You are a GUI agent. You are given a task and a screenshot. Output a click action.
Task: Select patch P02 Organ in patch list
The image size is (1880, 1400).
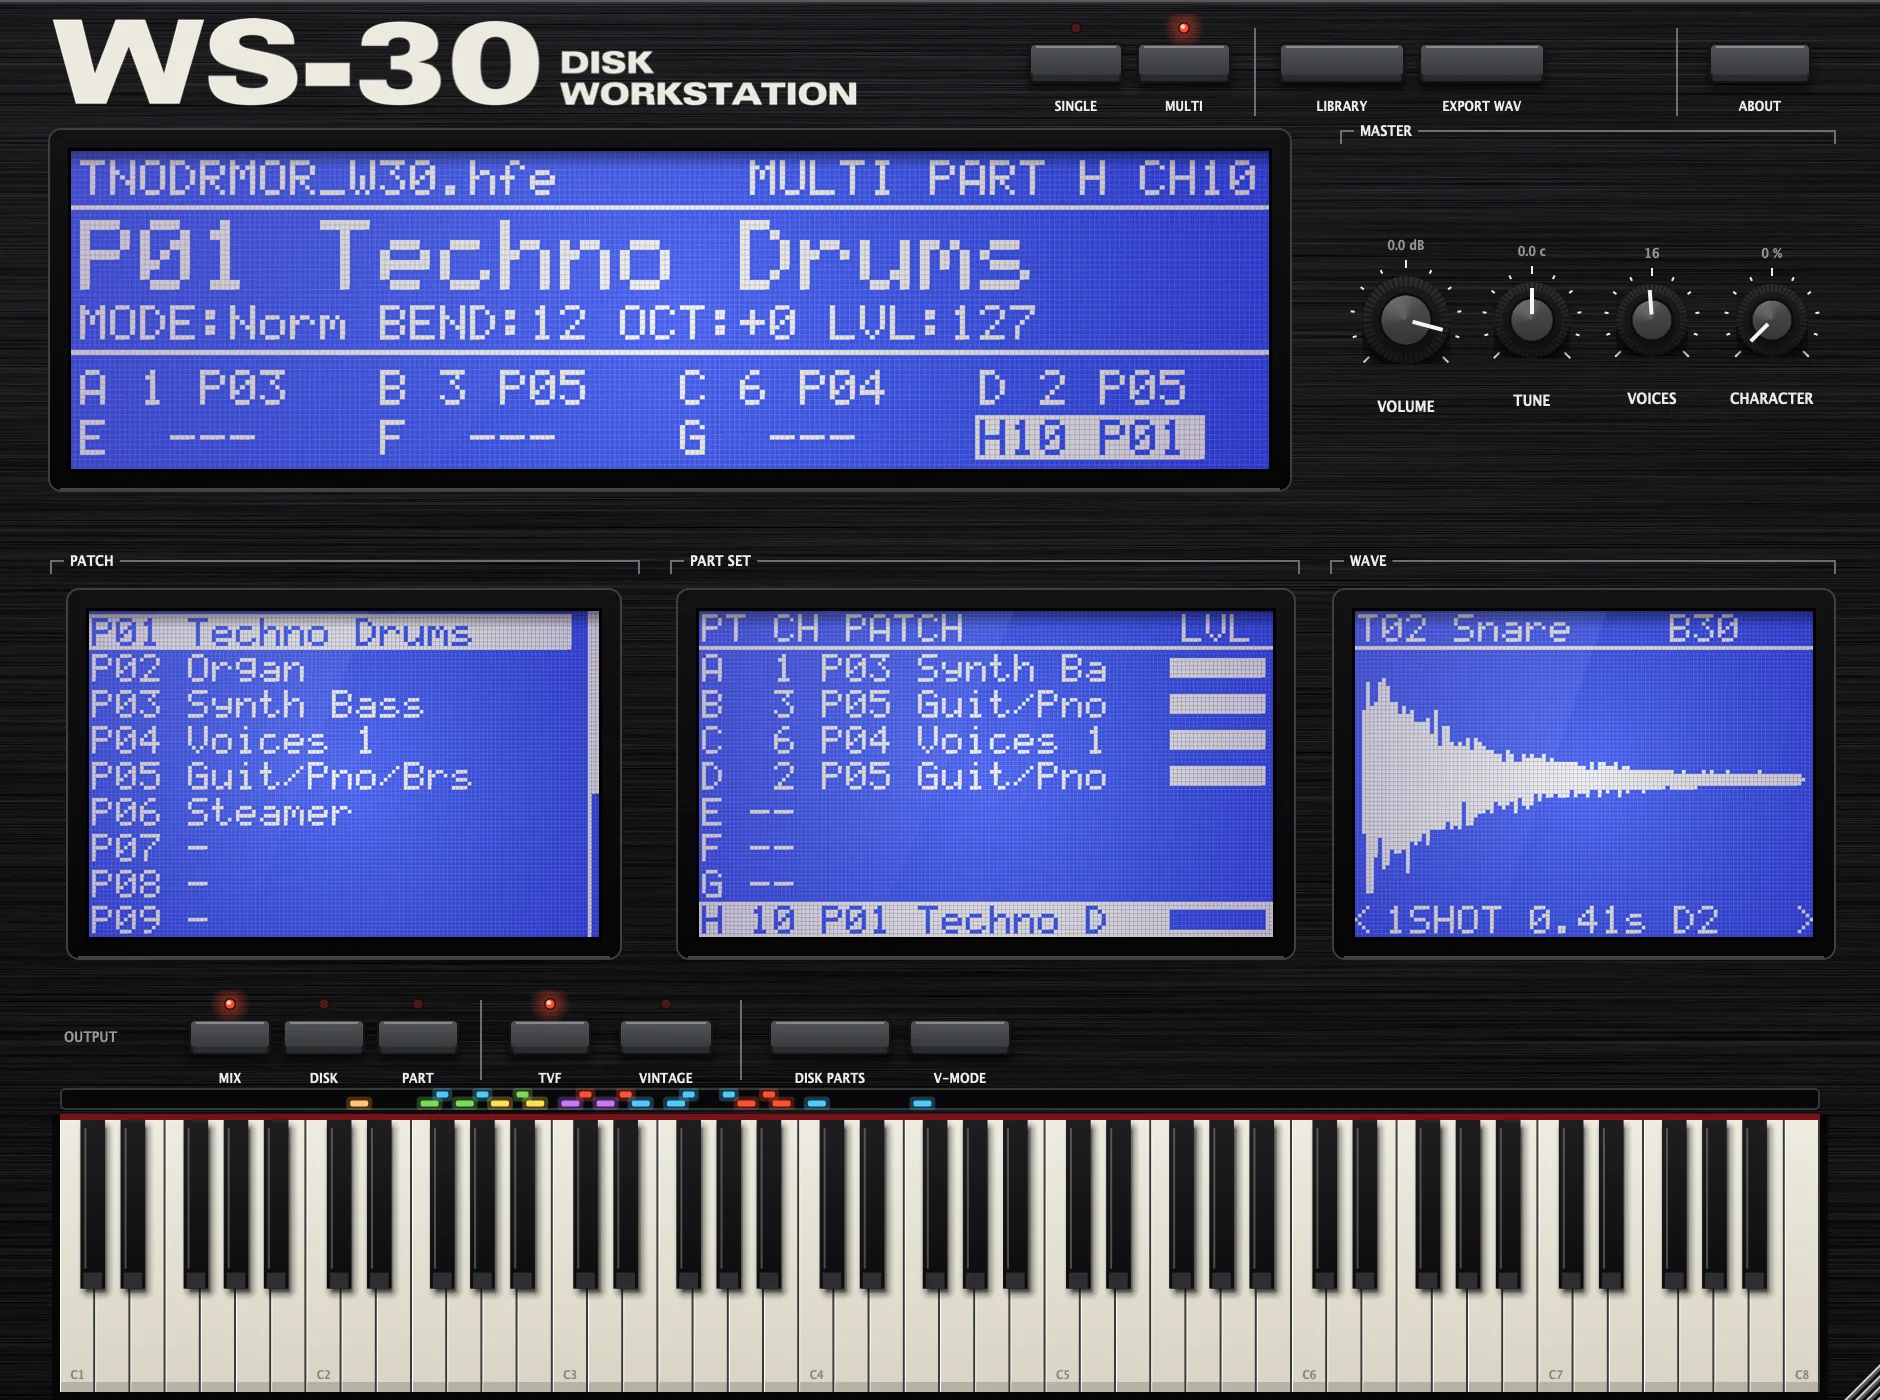pyautogui.click(x=330, y=669)
